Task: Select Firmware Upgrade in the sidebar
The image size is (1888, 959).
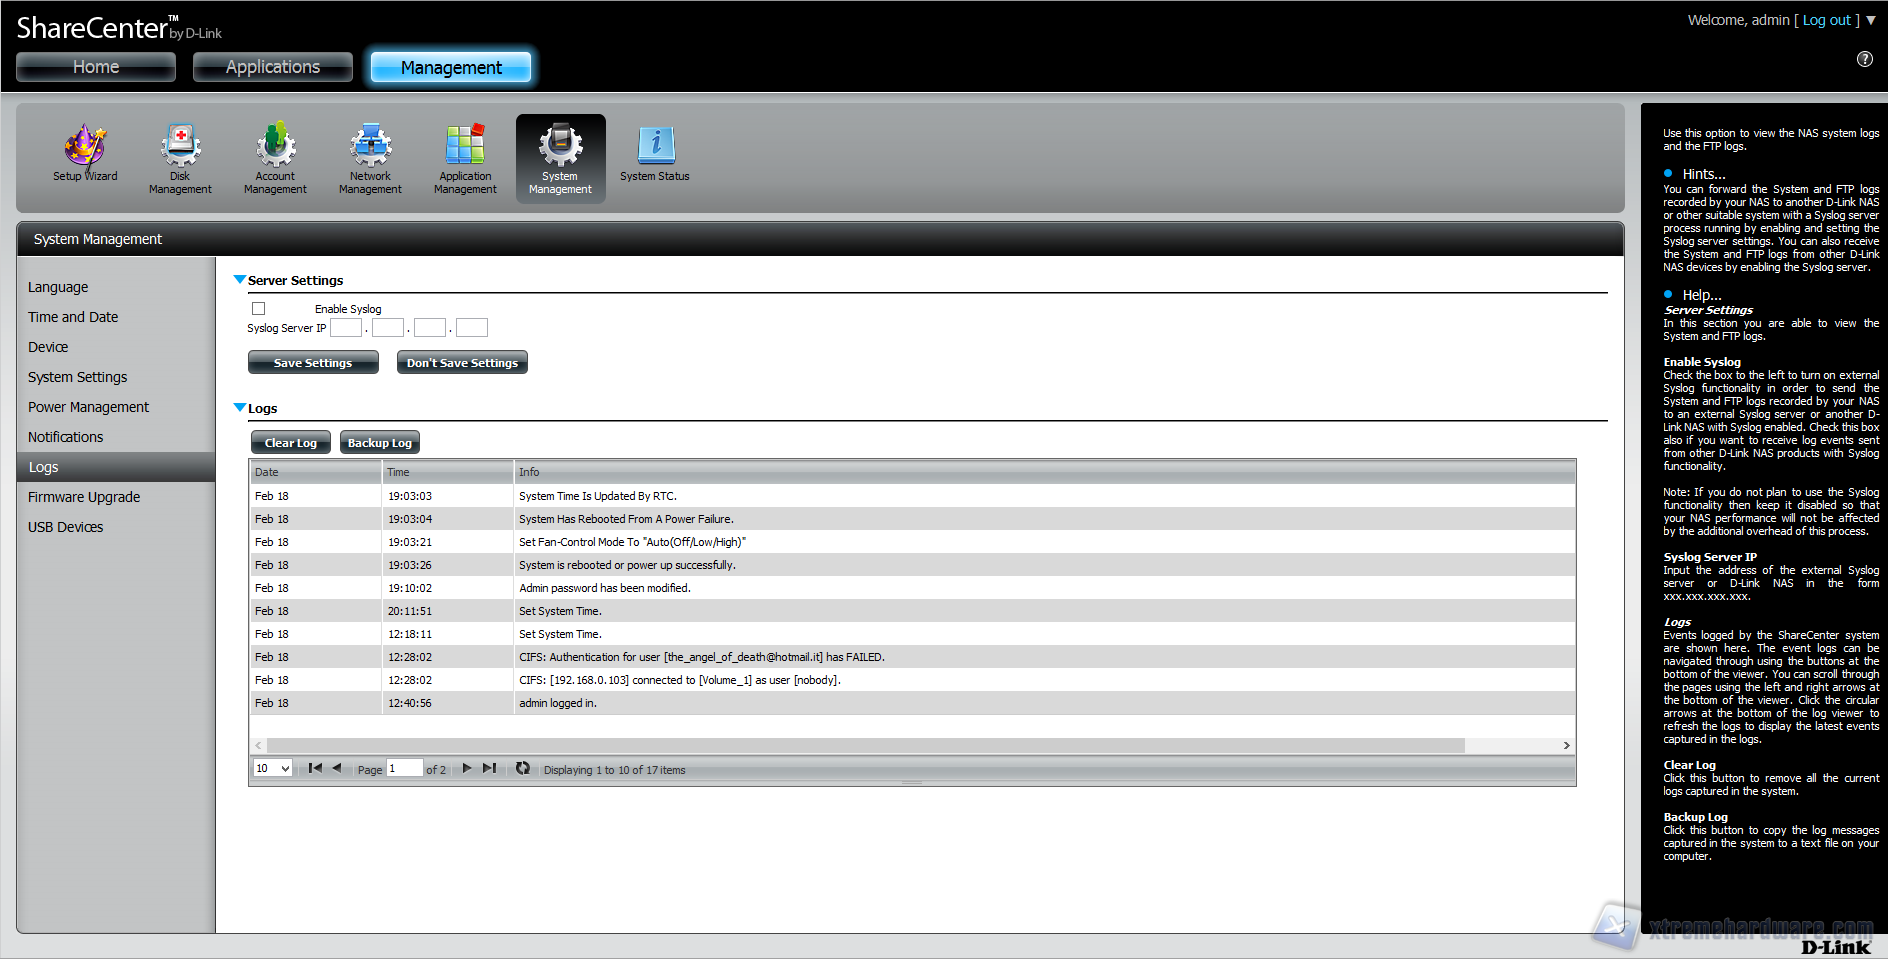Action: tap(84, 497)
